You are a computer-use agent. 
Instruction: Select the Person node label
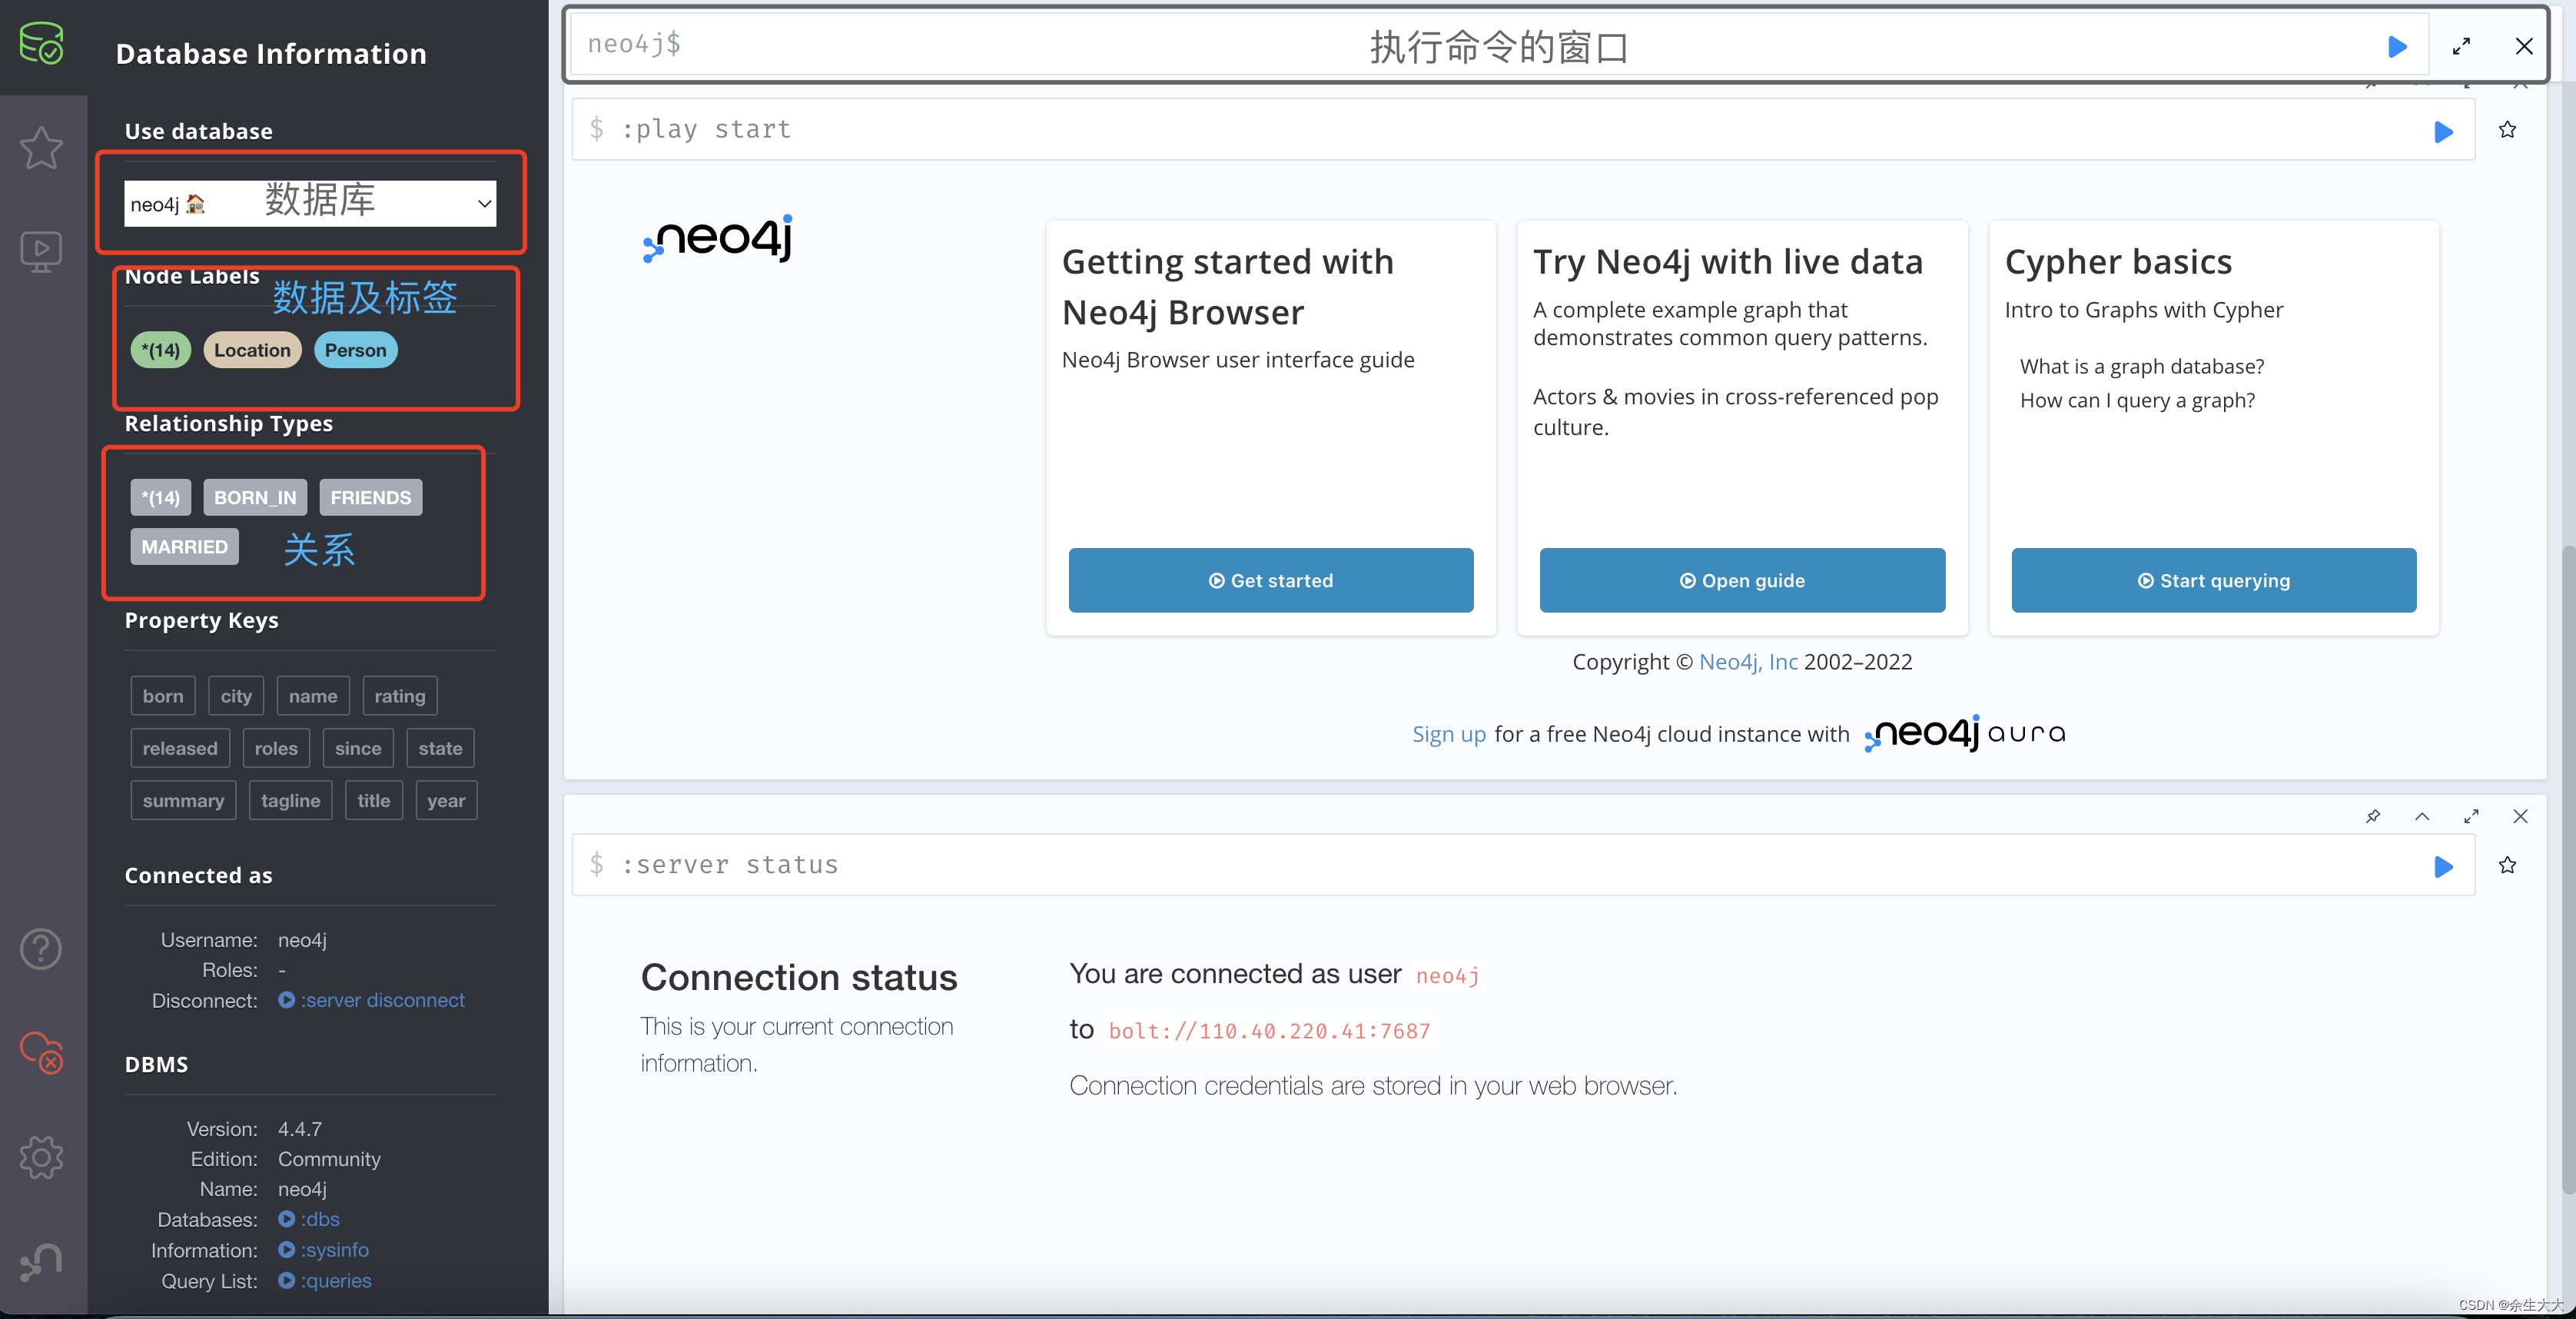355,350
